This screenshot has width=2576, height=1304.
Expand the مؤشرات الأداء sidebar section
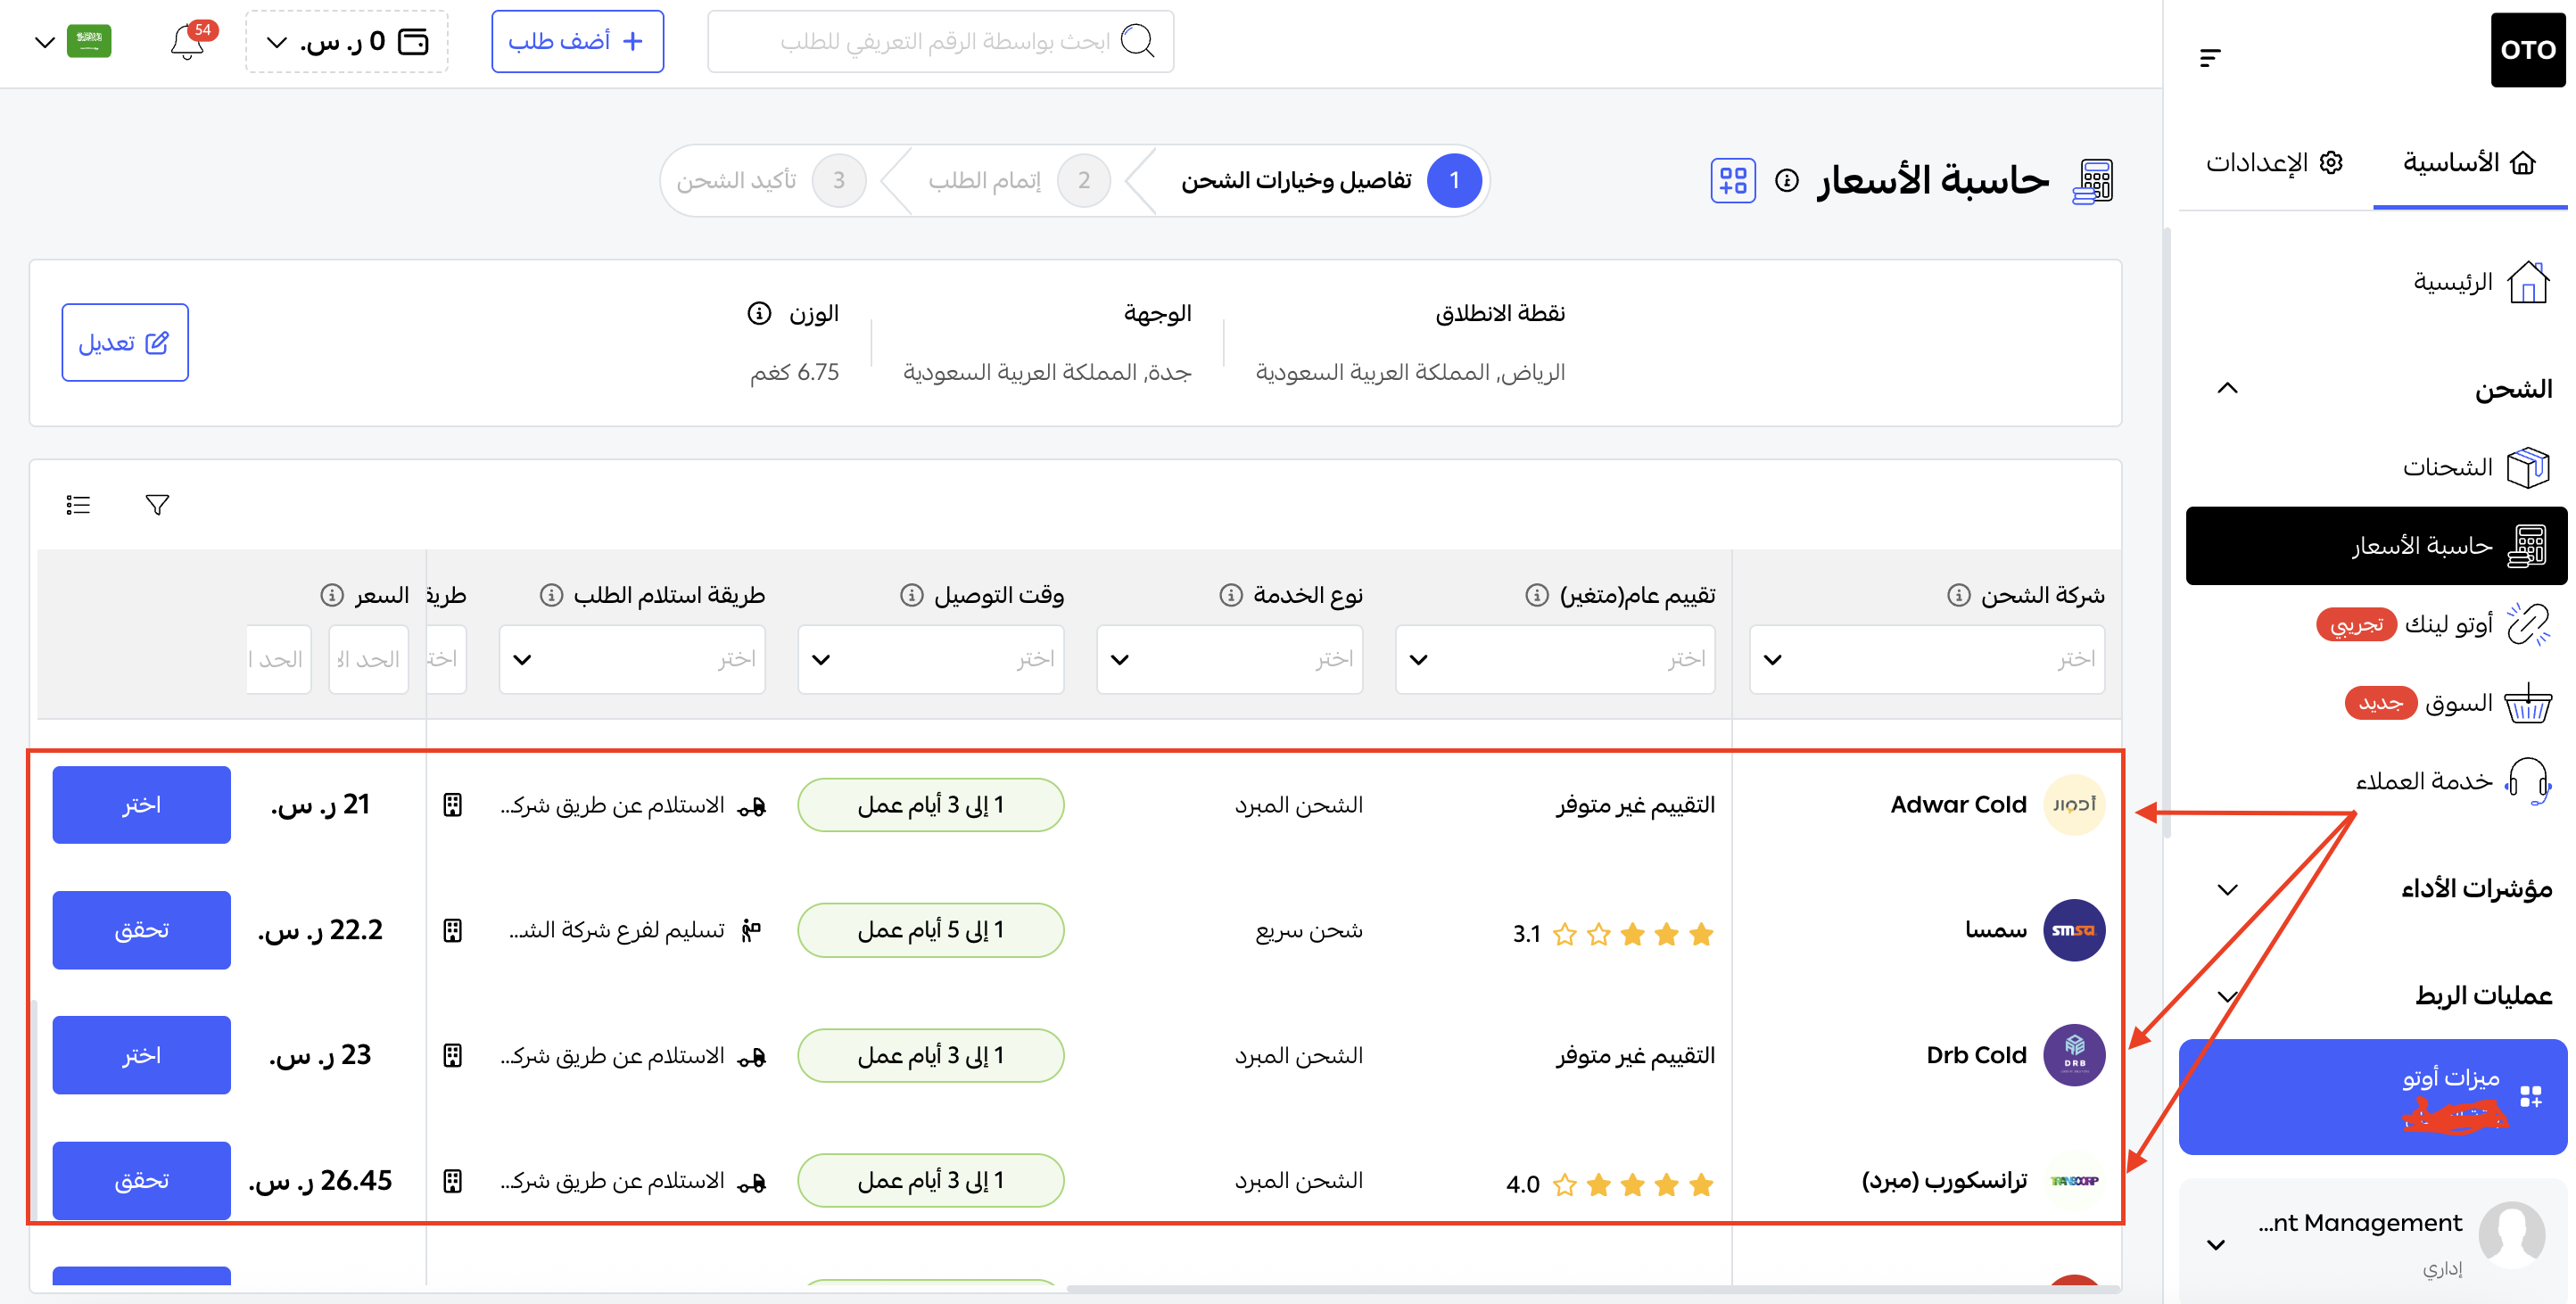[2227, 889]
